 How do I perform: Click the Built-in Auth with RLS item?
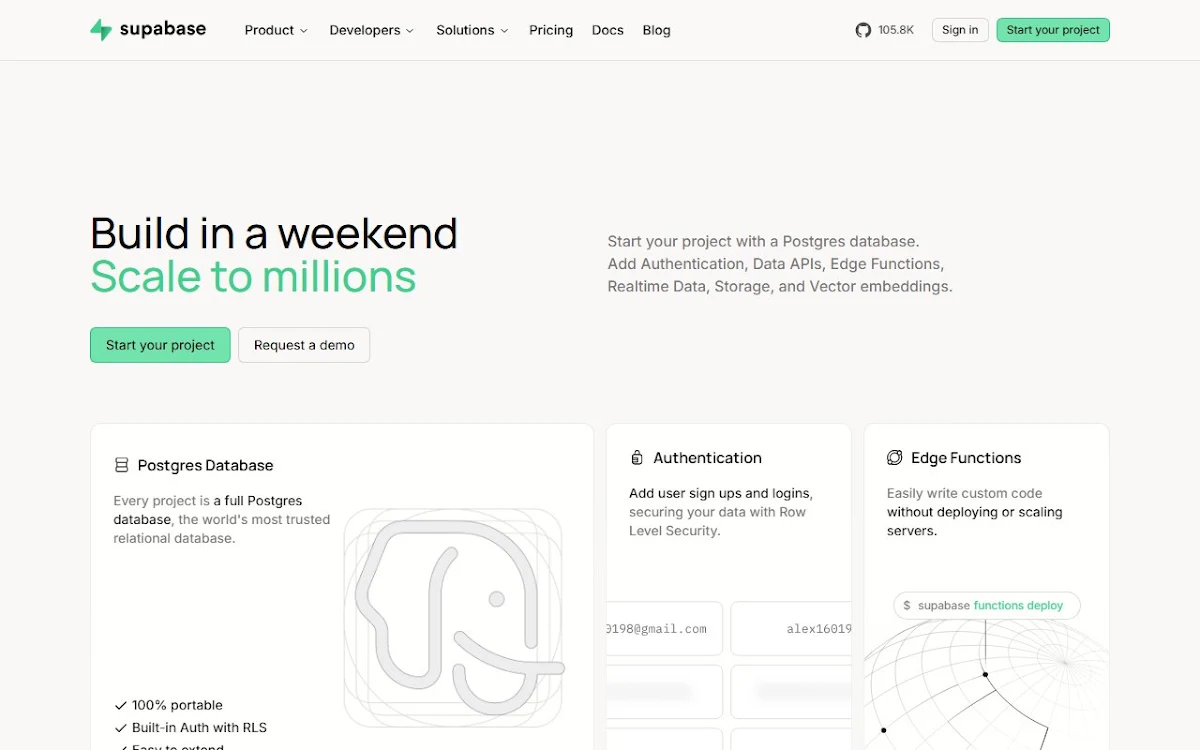tap(190, 728)
